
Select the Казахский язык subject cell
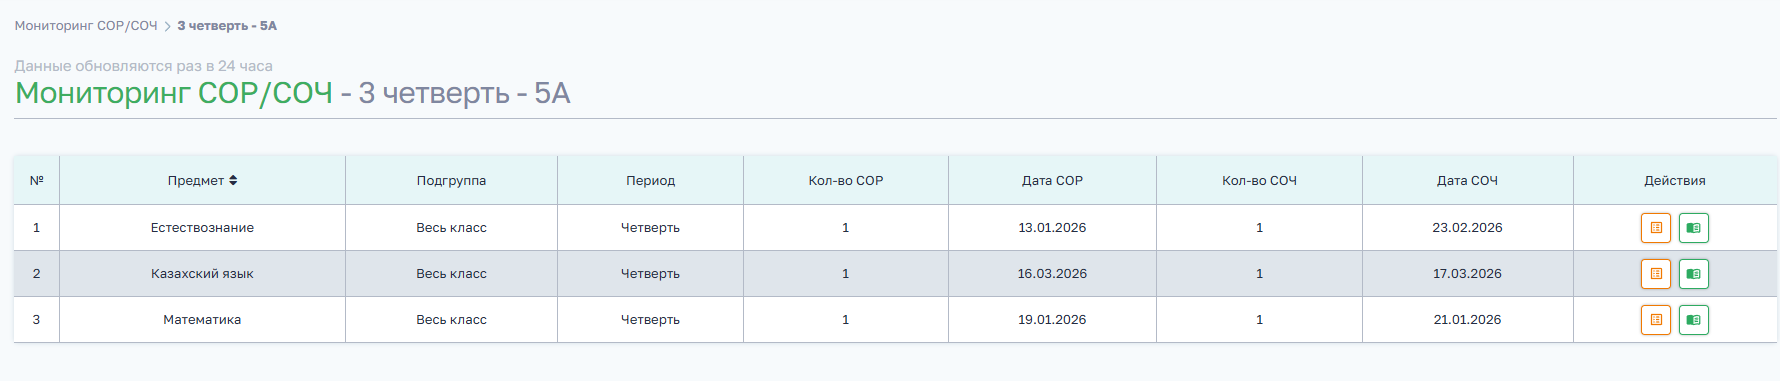(202, 274)
